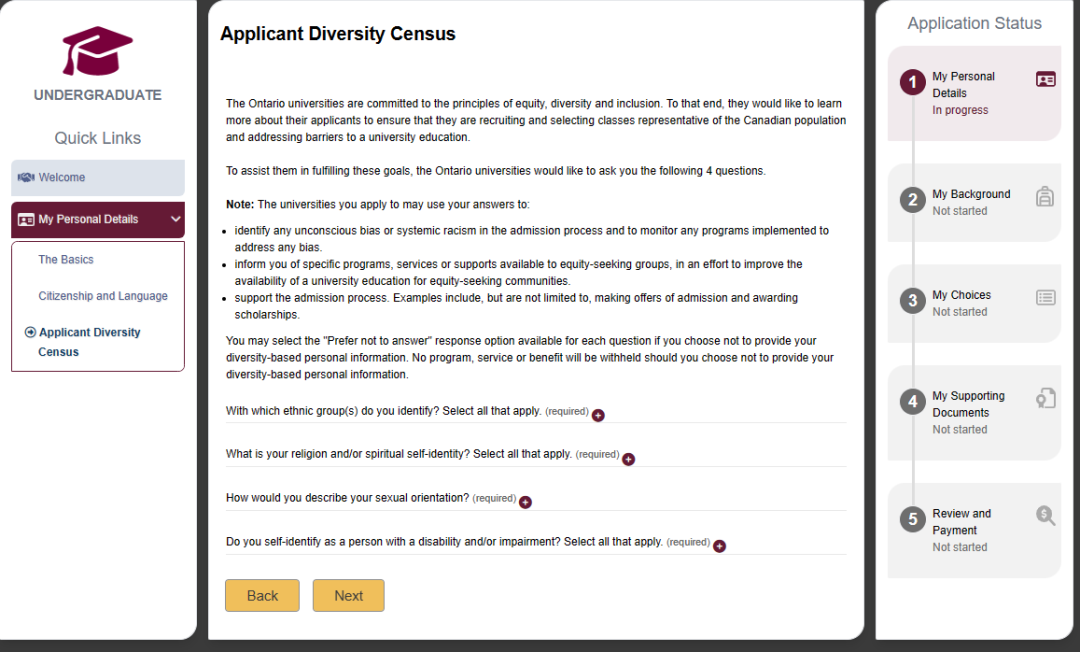The image size is (1080, 652).
Task: Expand the sexual orientation question
Action: coord(525,503)
